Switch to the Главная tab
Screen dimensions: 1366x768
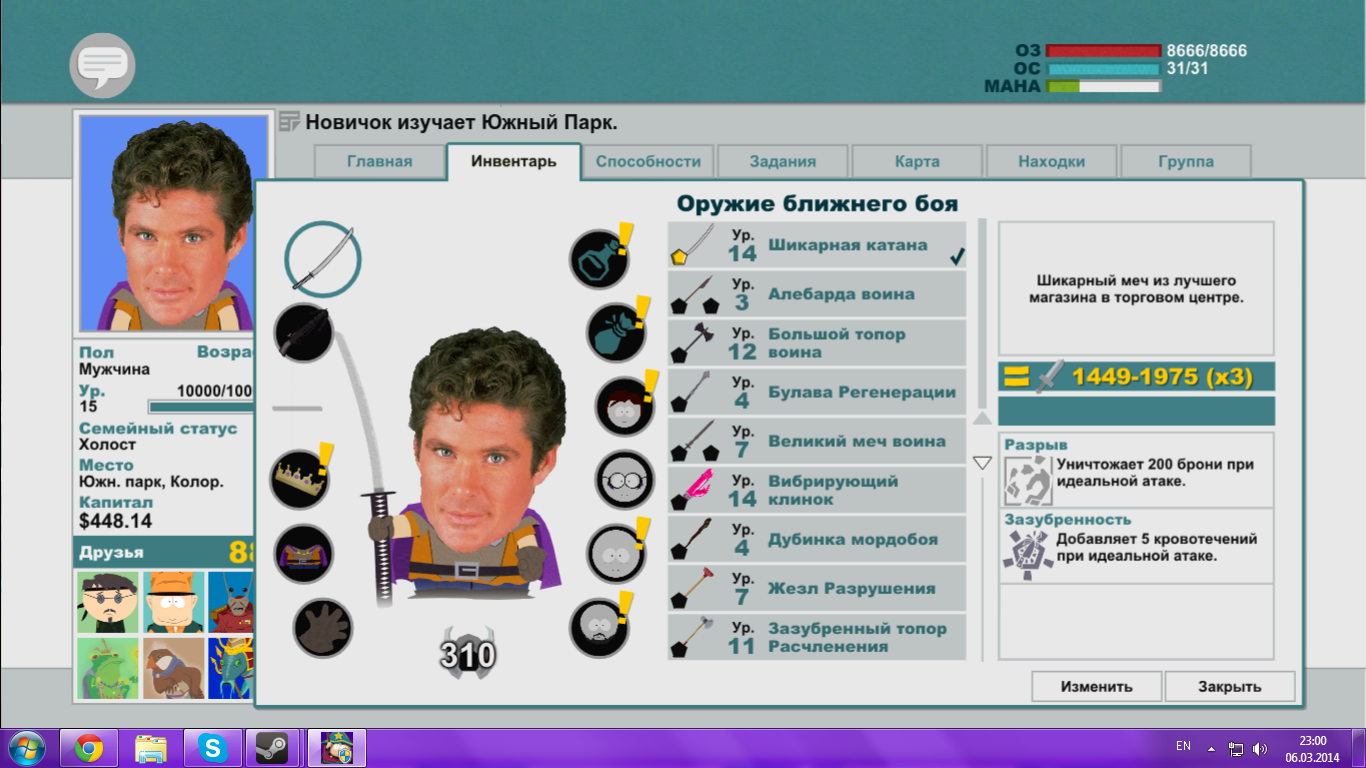[380, 161]
